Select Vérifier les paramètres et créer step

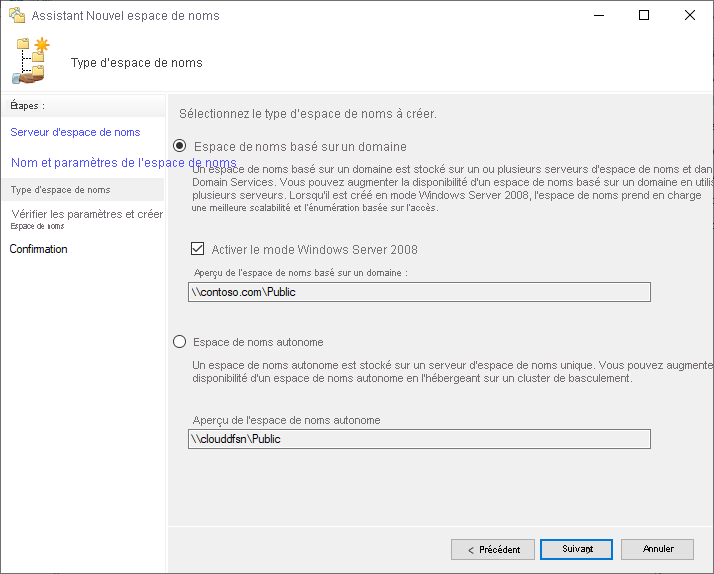click(x=87, y=219)
